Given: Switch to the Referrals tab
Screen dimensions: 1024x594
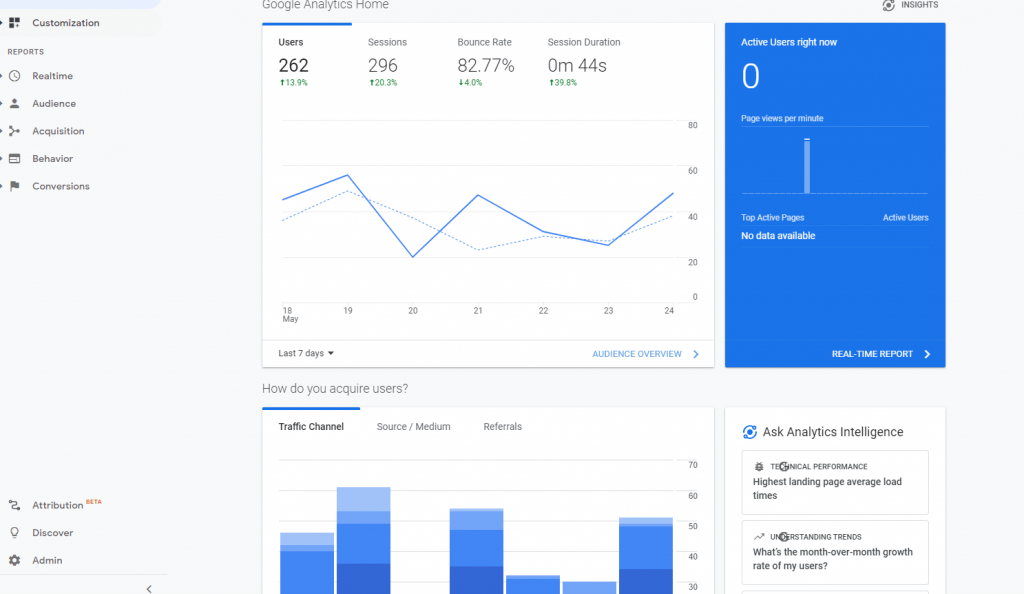Looking at the screenshot, I should pyautogui.click(x=503, y=426).
